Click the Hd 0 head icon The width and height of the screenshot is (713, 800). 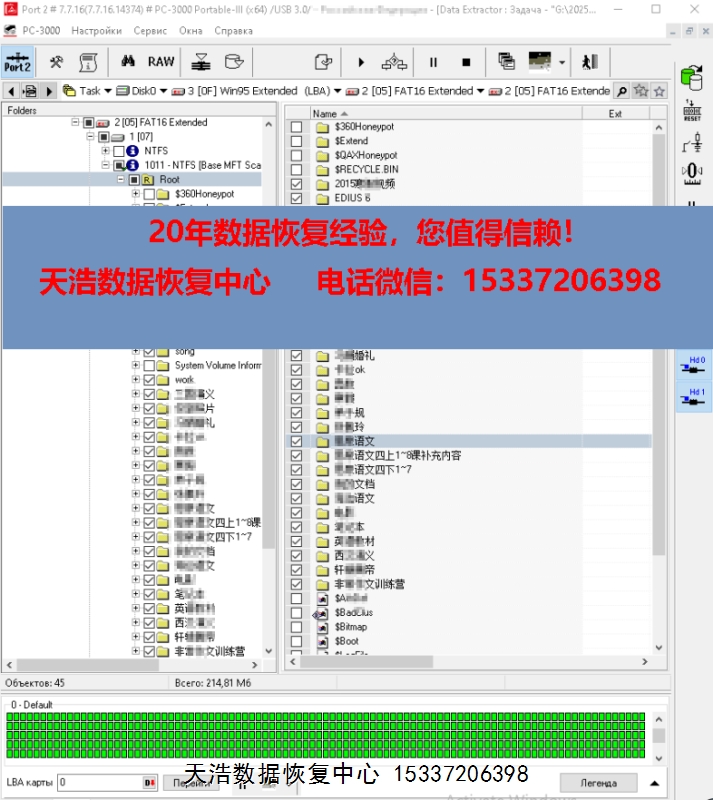pos(696,364)
